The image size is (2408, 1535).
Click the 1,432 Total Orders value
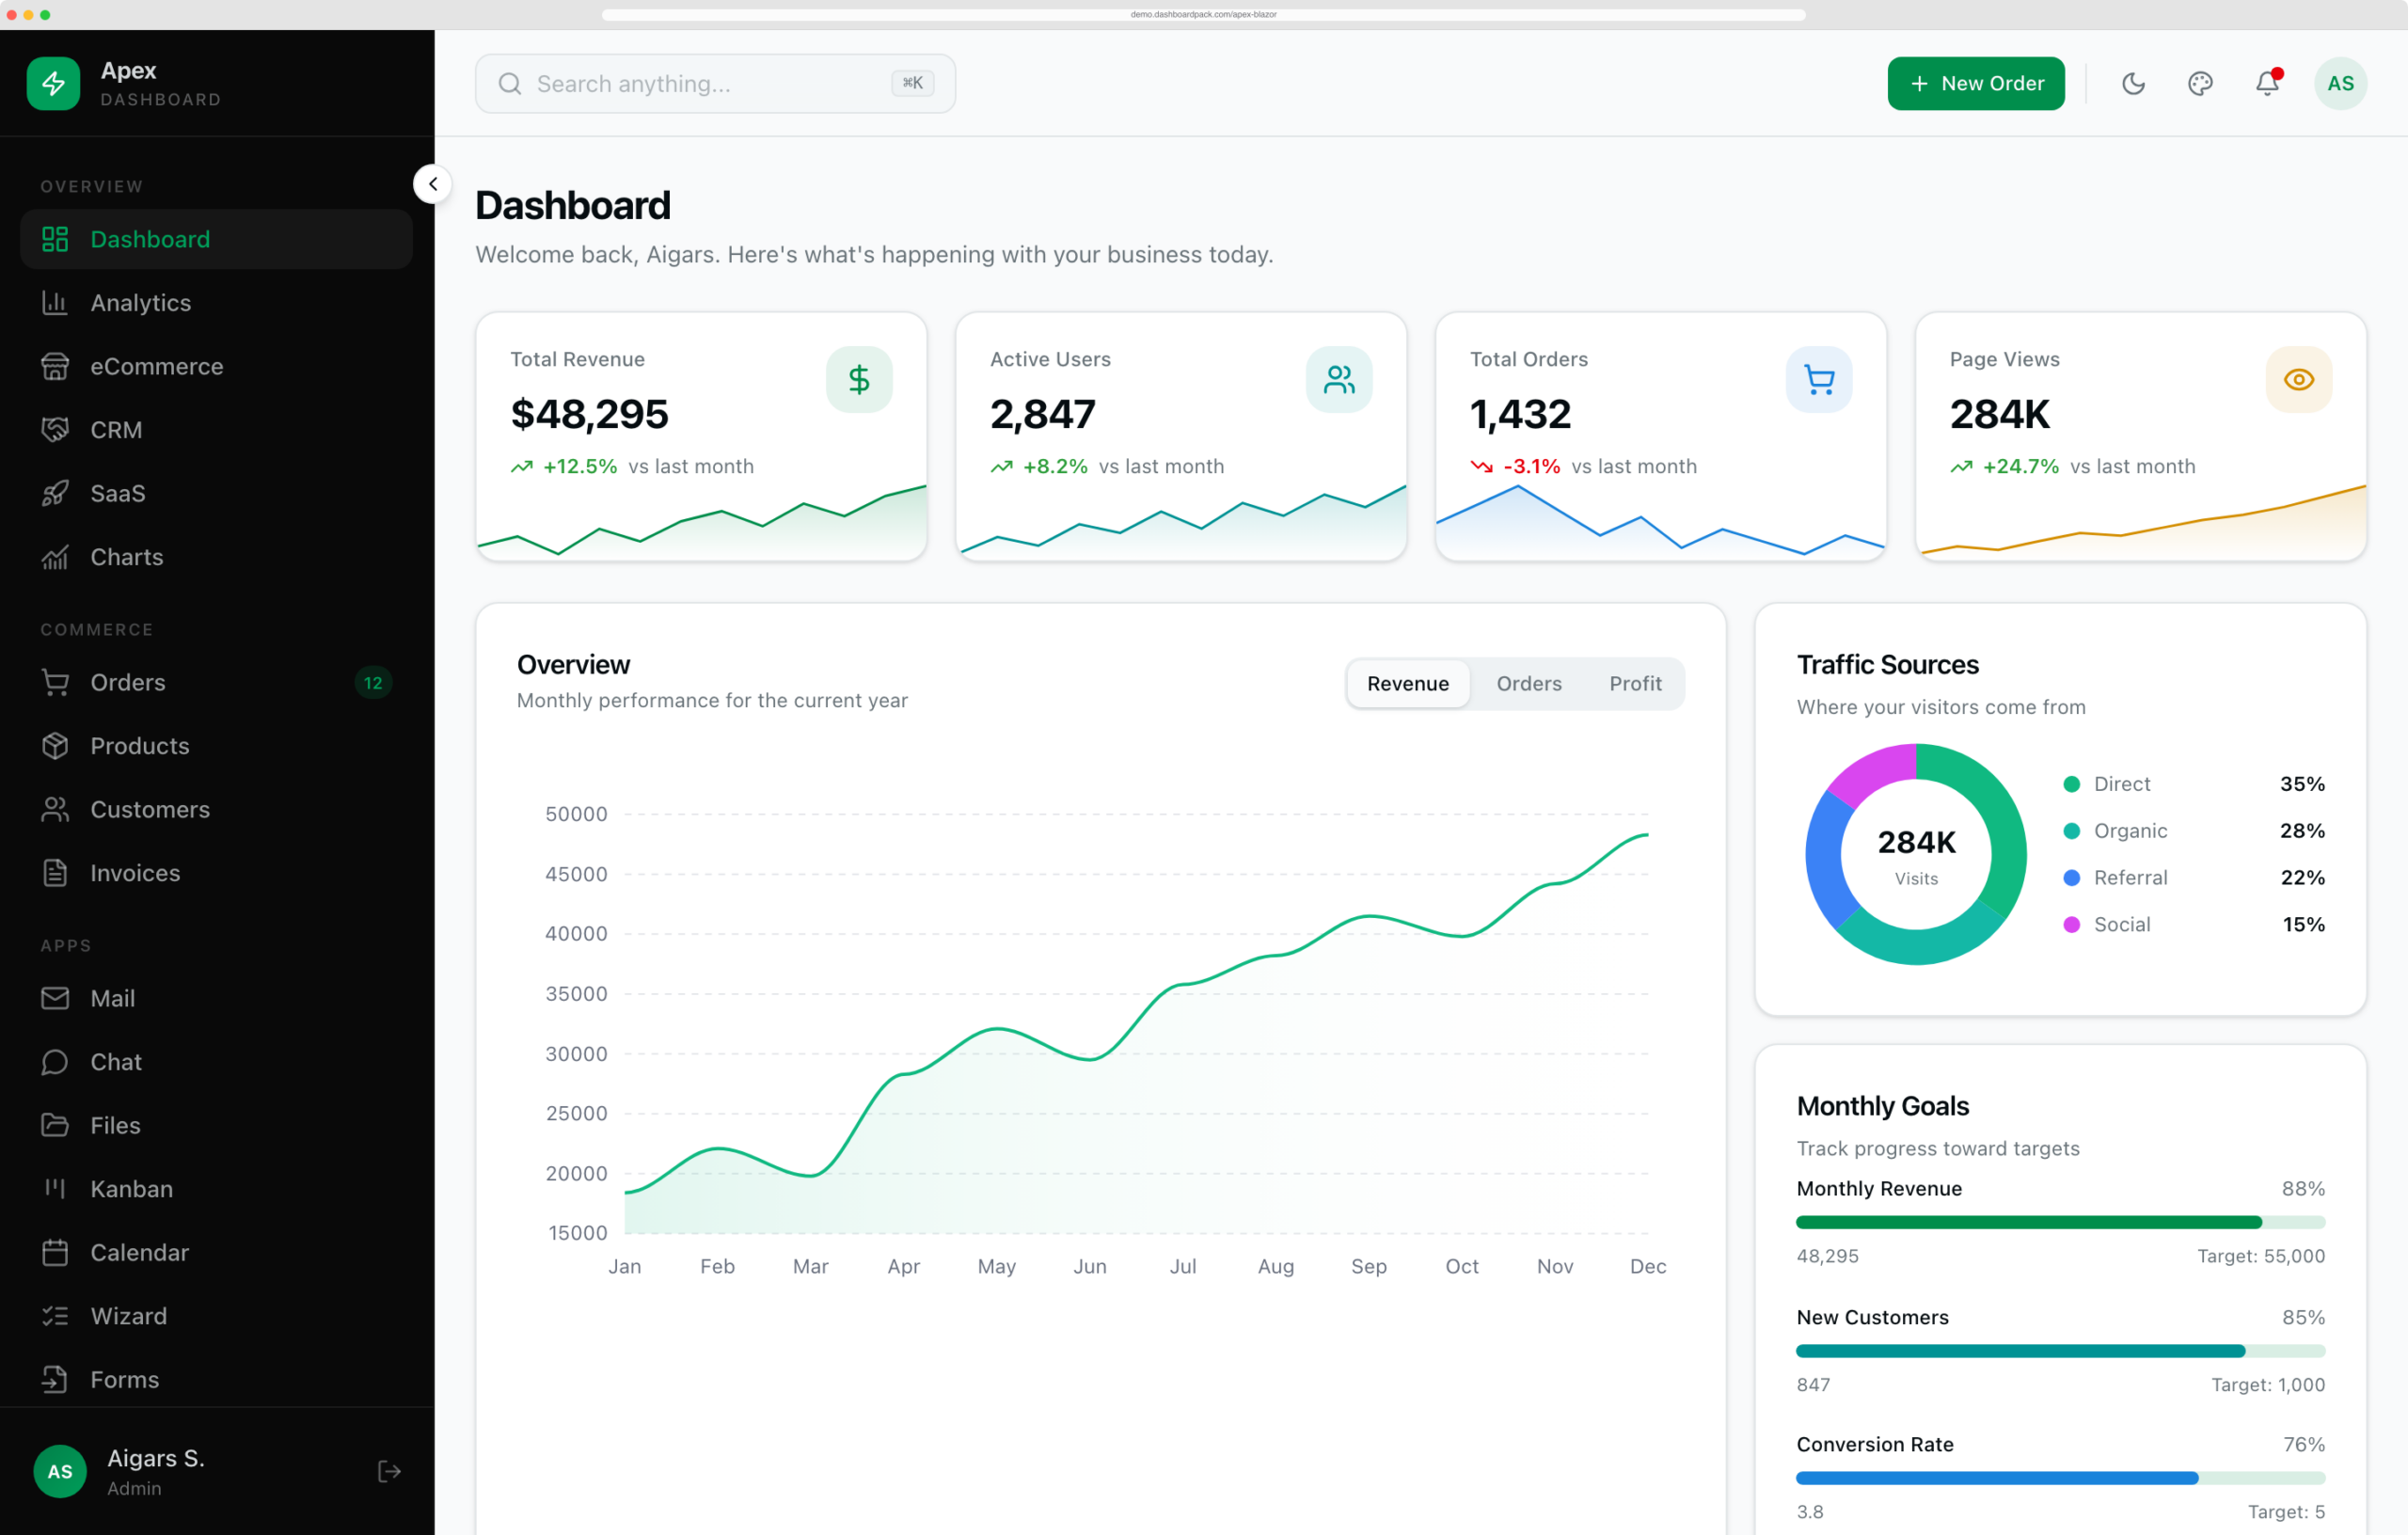click(x=1520, y=414)
